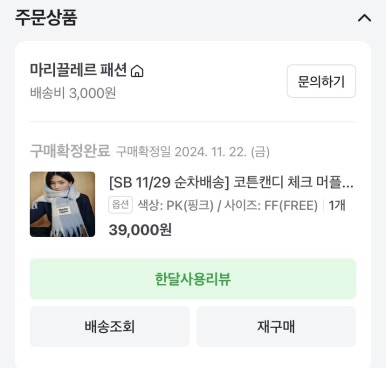Click the 구매확정완료 status label
This screenshot has width=386, height=368.
(70, 151)
